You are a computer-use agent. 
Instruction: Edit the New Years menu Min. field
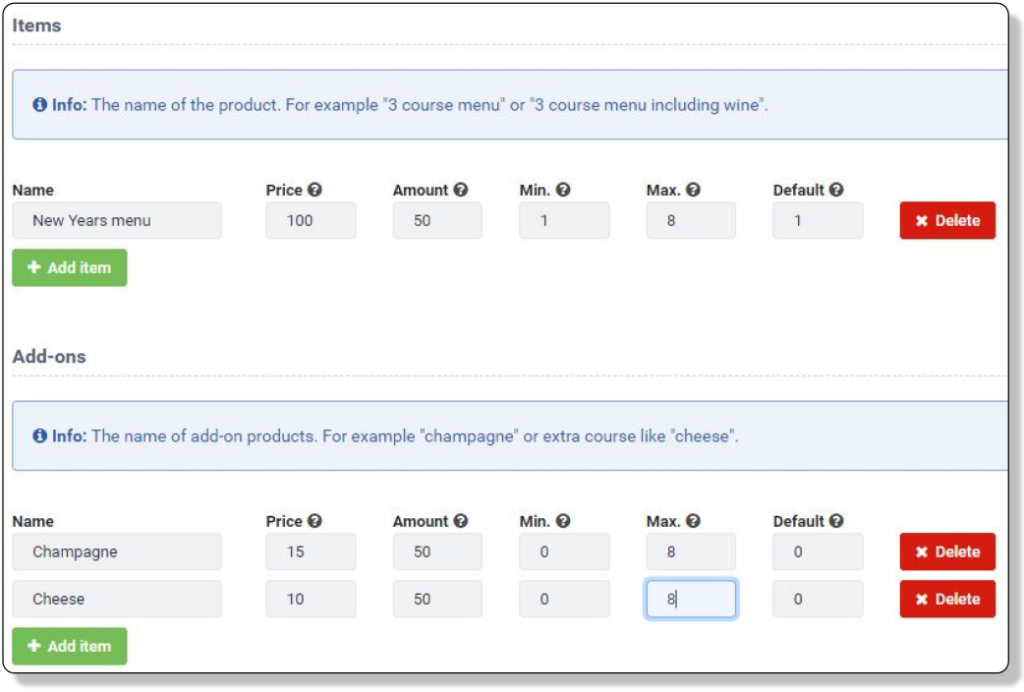(x=564, y=221)
